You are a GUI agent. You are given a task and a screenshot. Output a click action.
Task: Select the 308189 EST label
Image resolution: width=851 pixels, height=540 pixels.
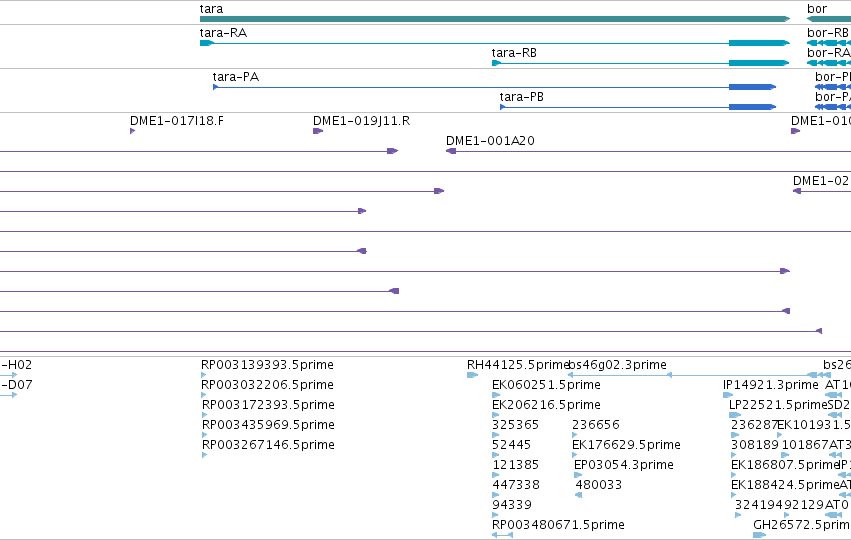755,445
